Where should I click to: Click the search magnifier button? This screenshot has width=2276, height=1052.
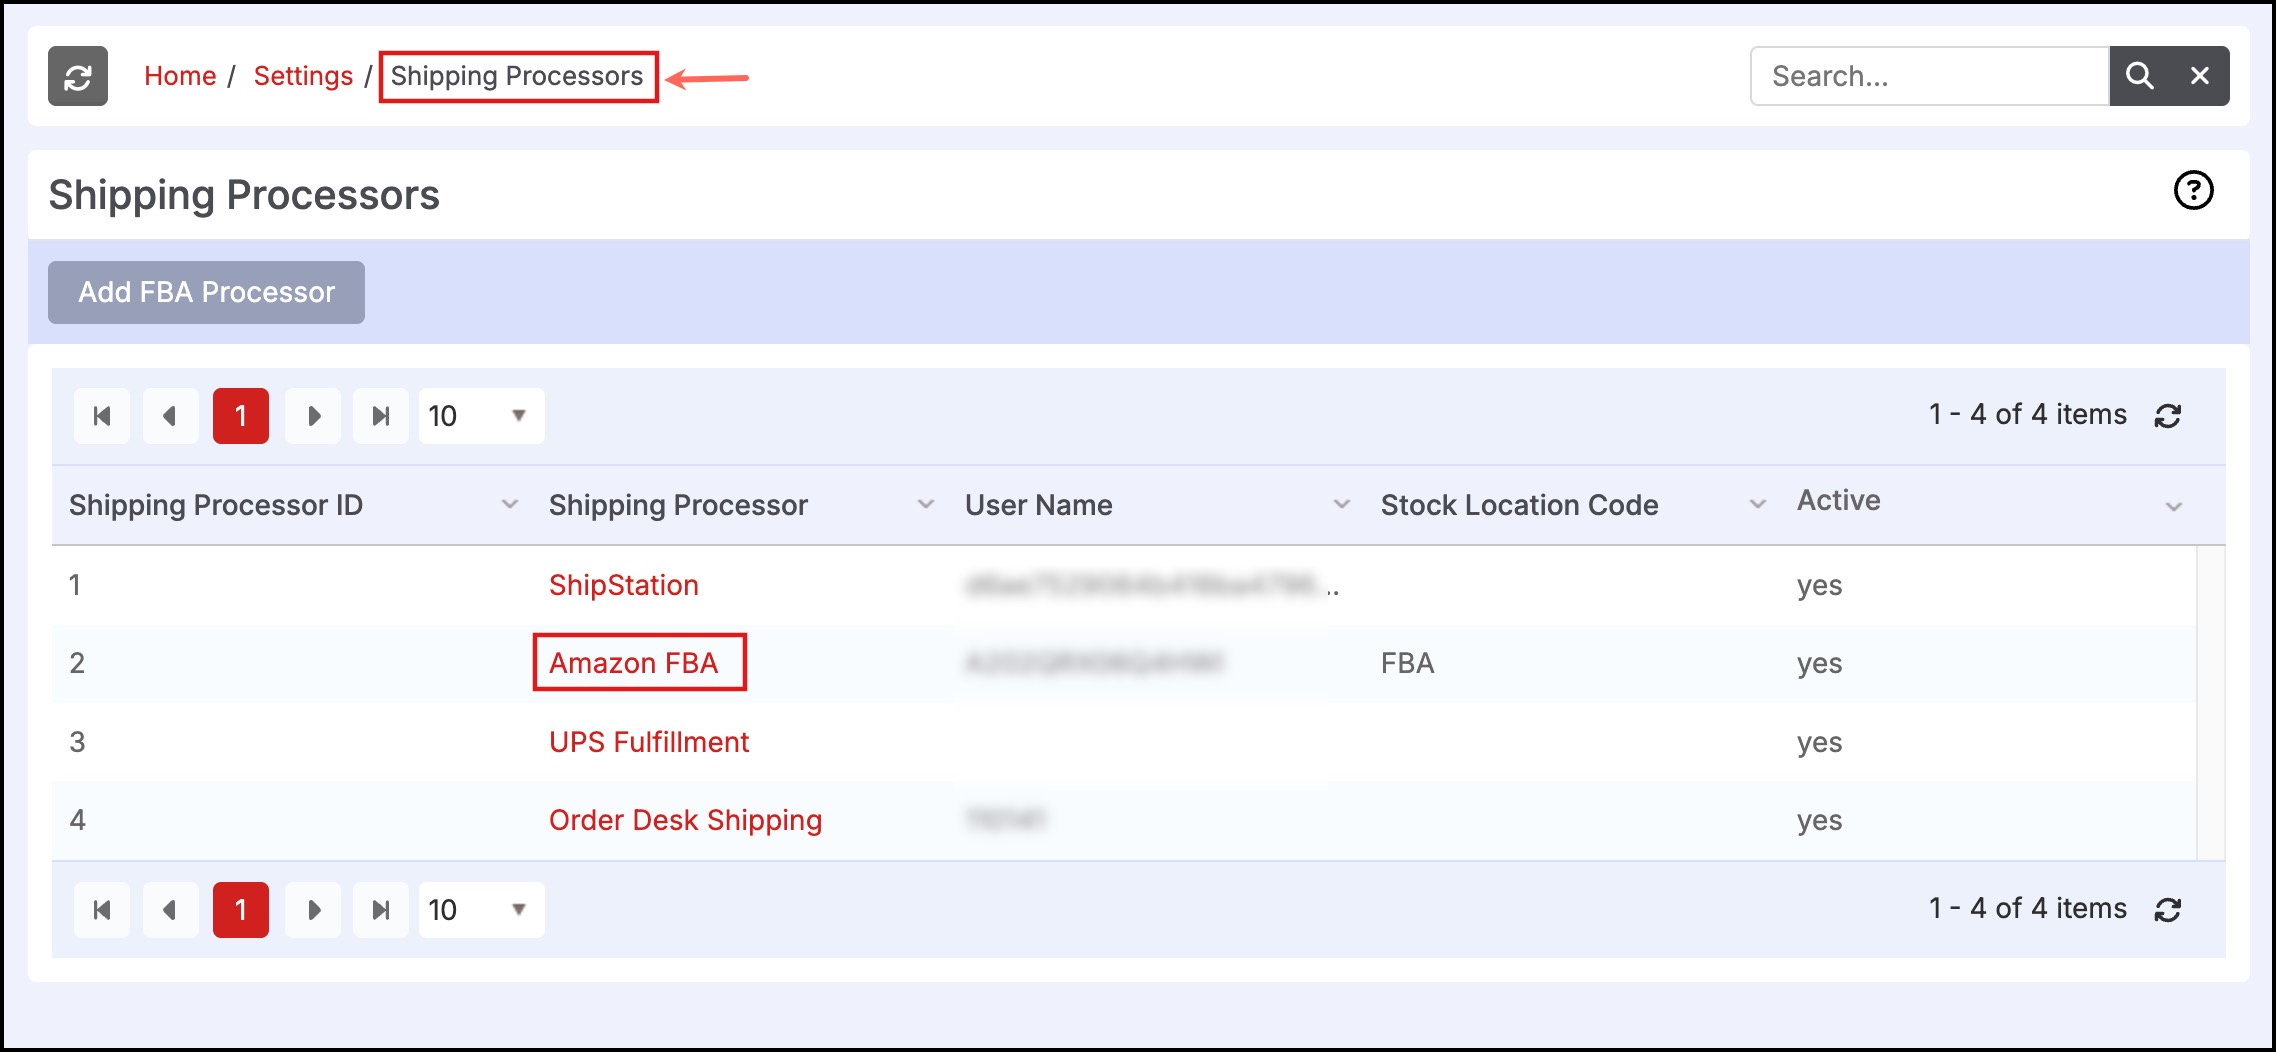pos(2139,76)
